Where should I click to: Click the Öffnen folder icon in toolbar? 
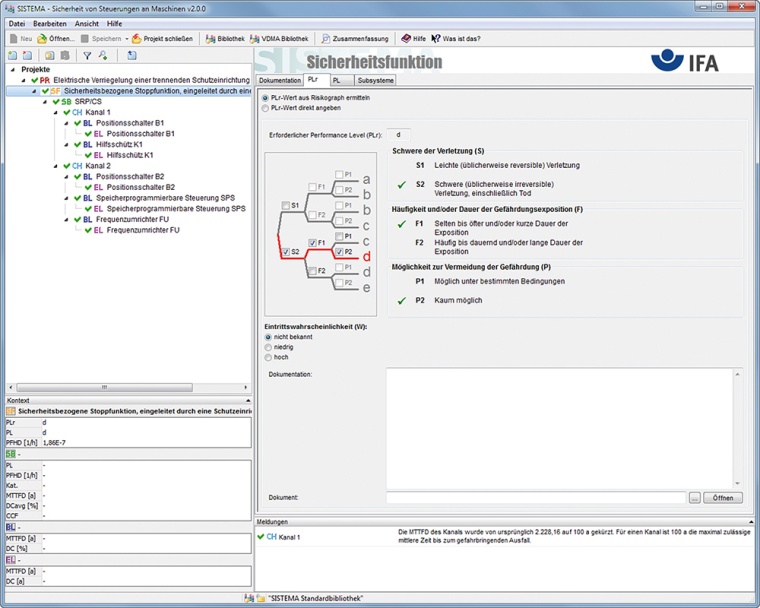[43, 38]
